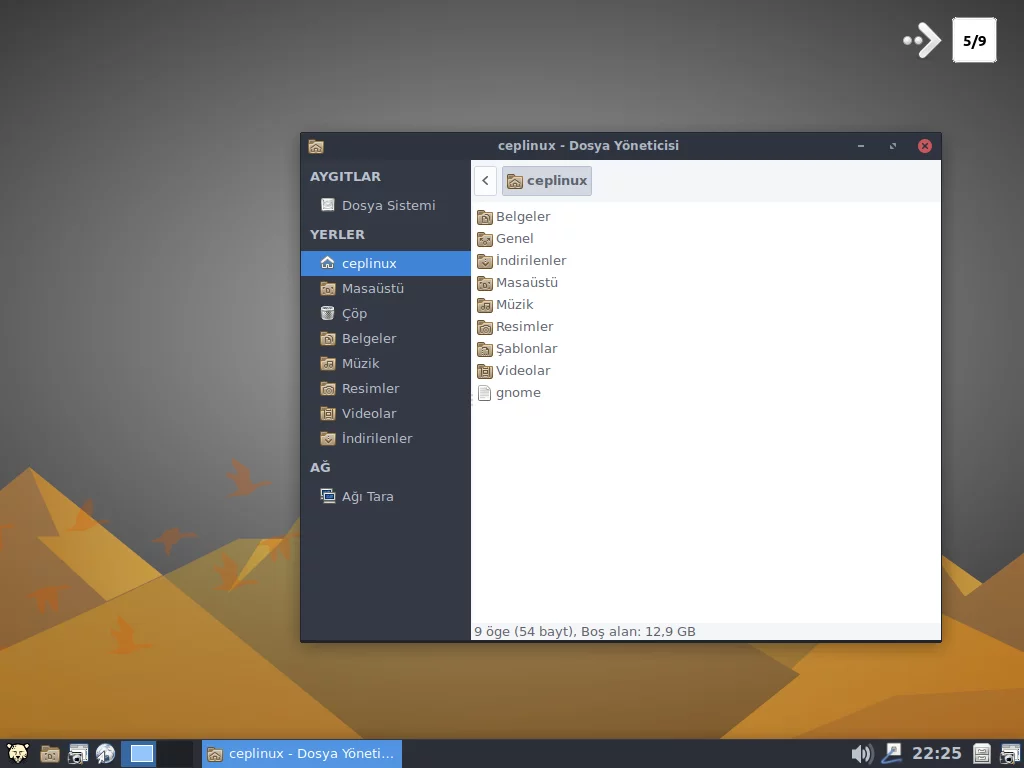Focus the ceplinux Dosya Yöneticisi taskbar entry
1024x768 pixels.
(300, 753)
